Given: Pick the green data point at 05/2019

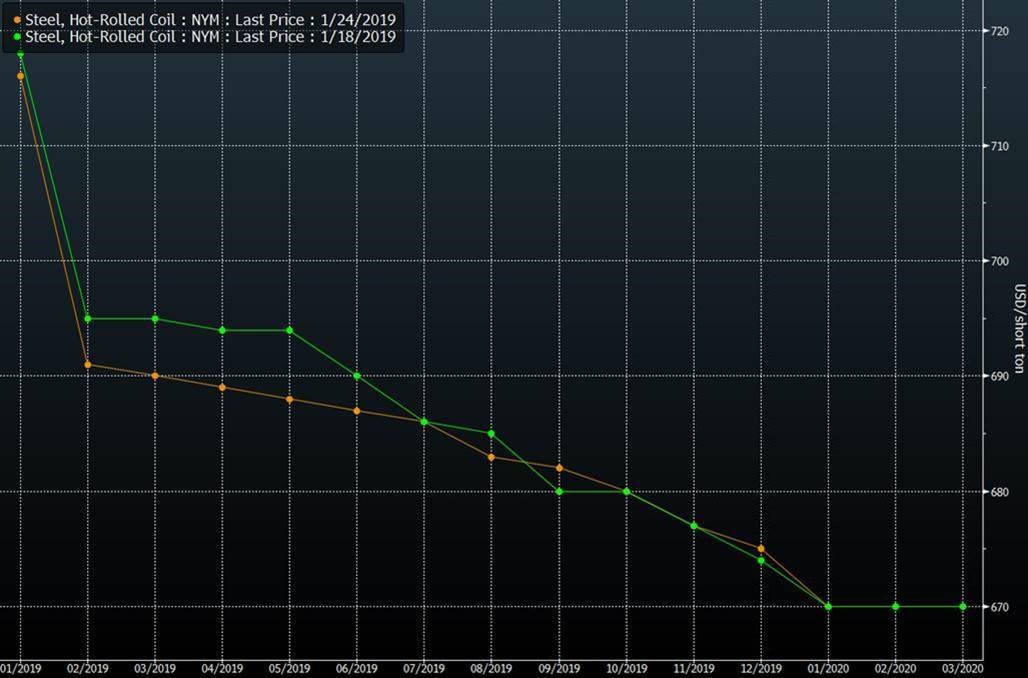Looking at the screenshot, I should pos(289,330).
